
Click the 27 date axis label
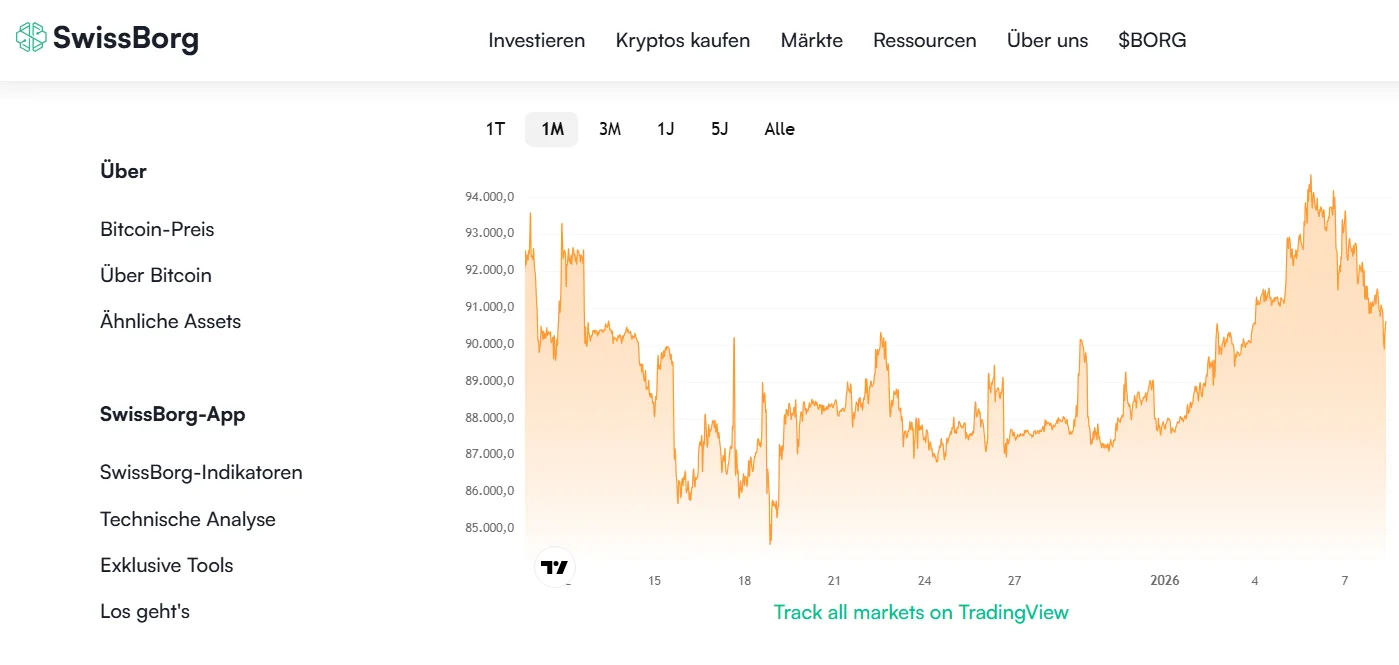[x=1015, y=581]
